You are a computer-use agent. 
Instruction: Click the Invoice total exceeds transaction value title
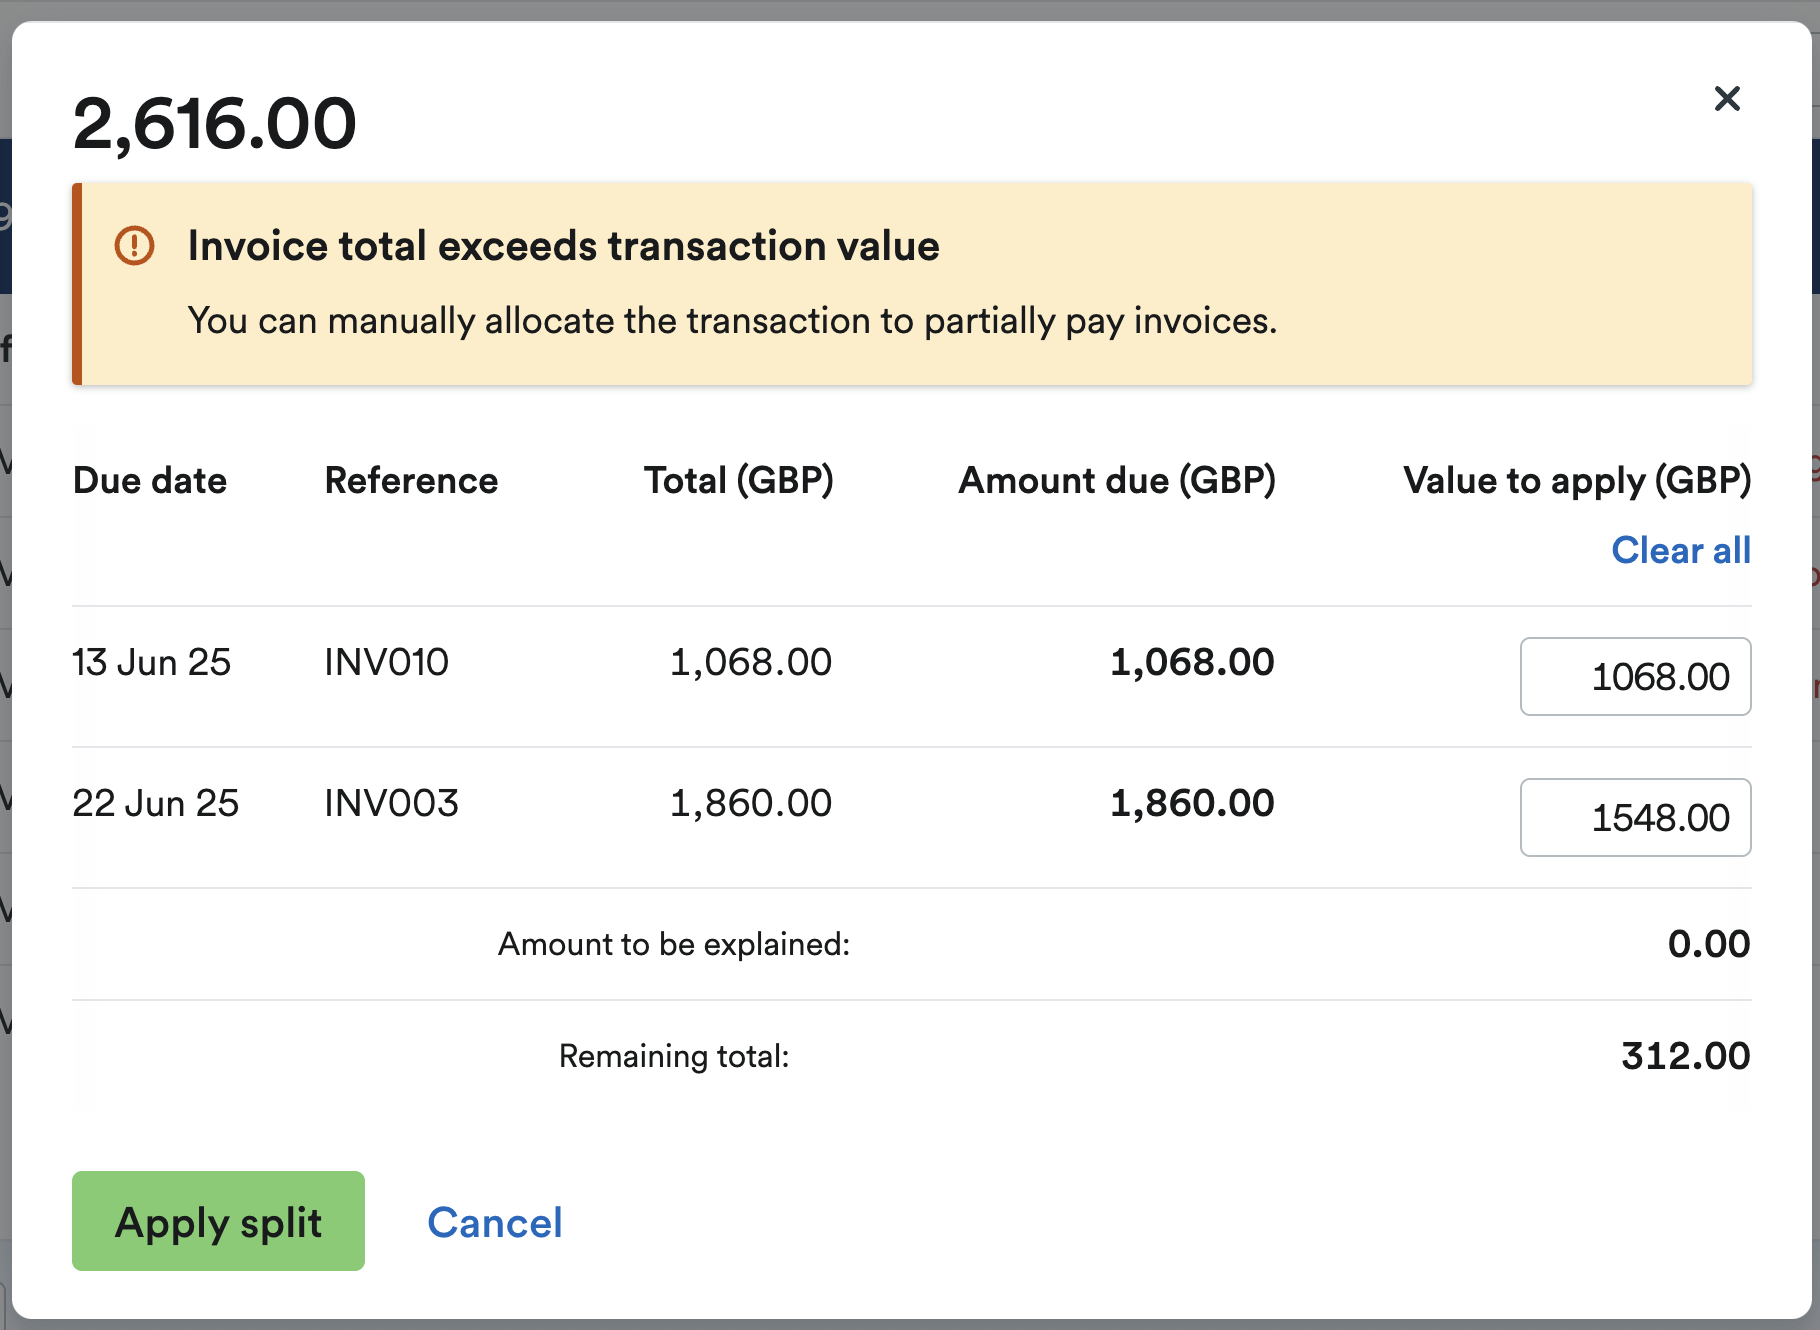tap(564, 246)
